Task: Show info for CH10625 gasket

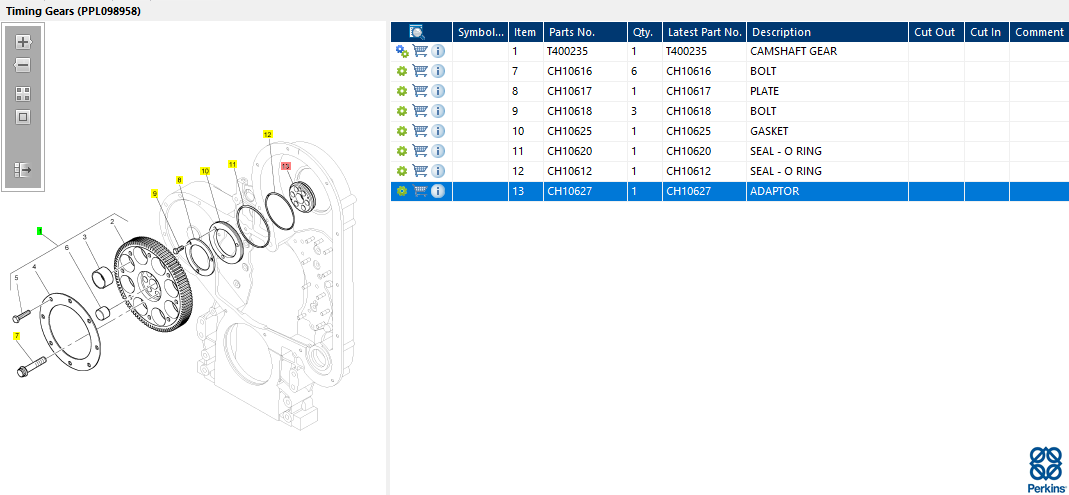Action: pyautogui.click(x=438, y=131)
